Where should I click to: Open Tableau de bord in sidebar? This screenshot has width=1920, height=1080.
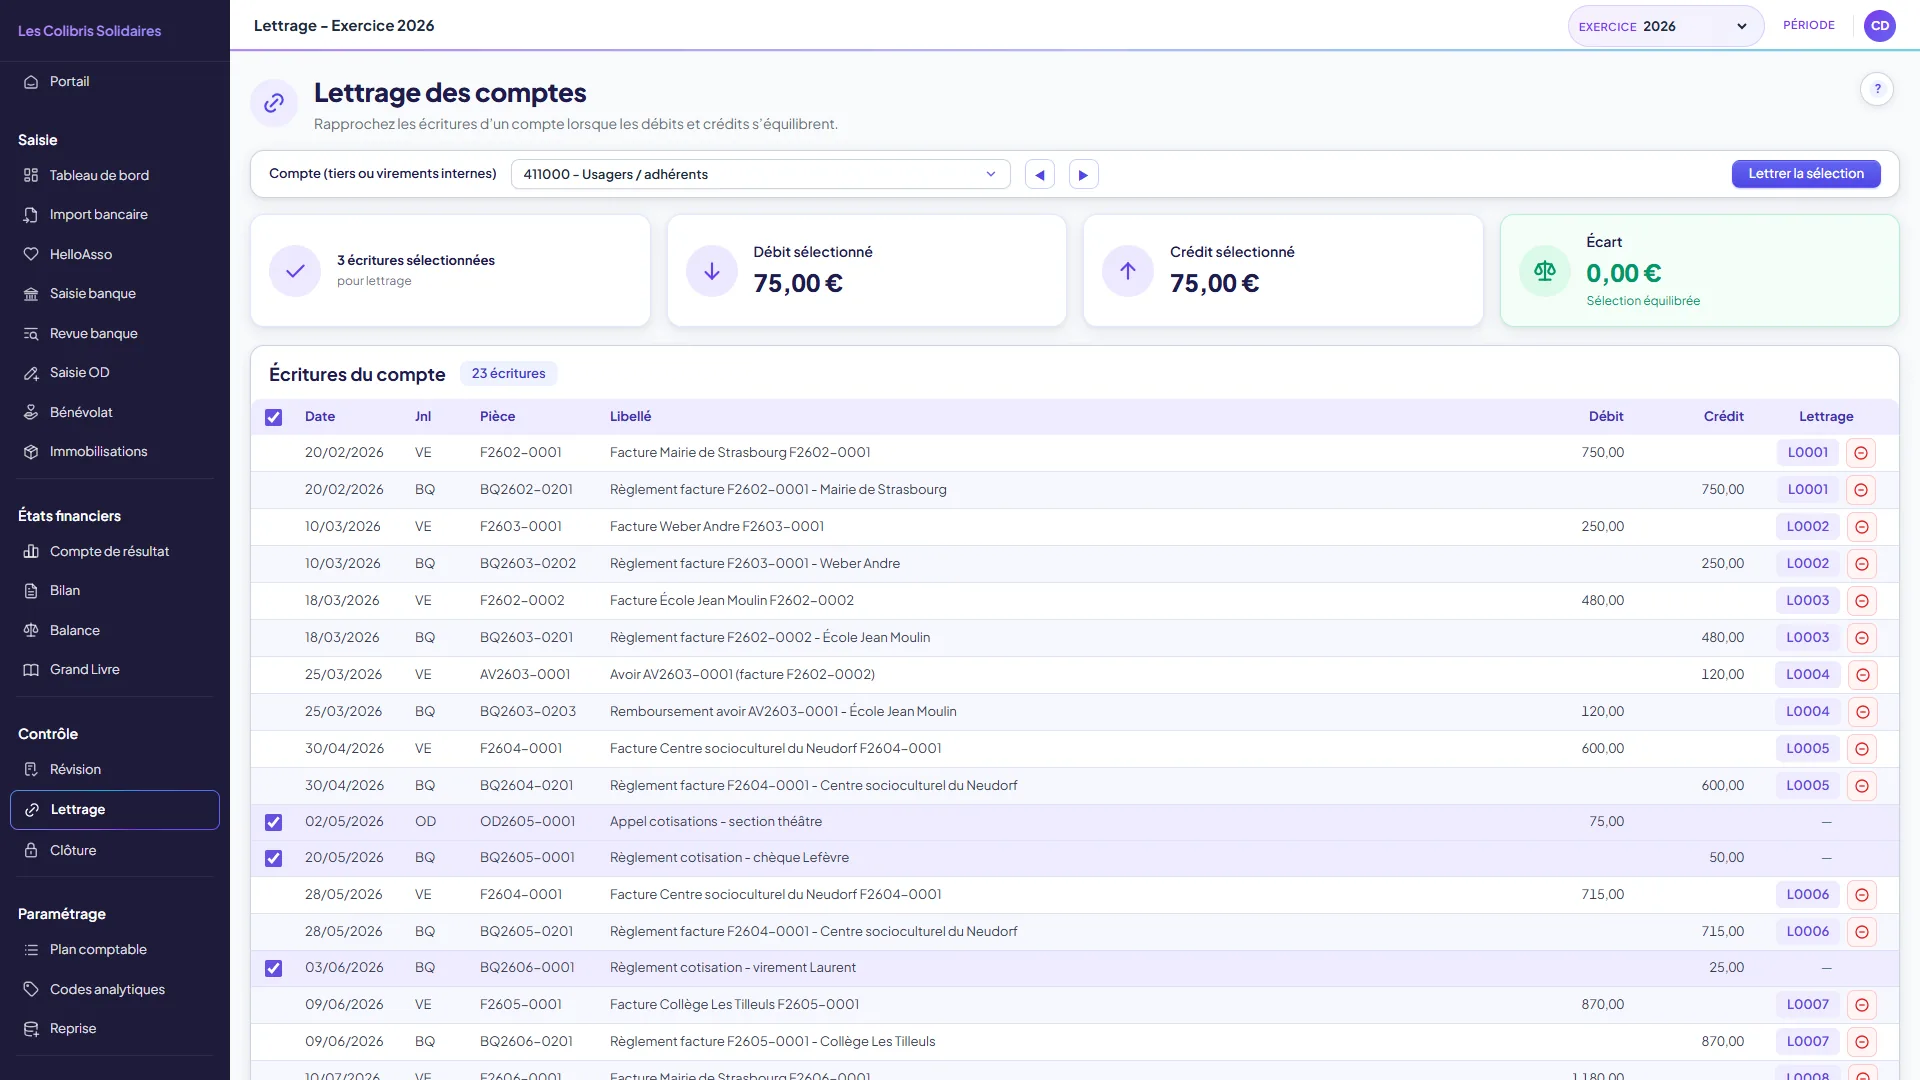pos(115,175)
